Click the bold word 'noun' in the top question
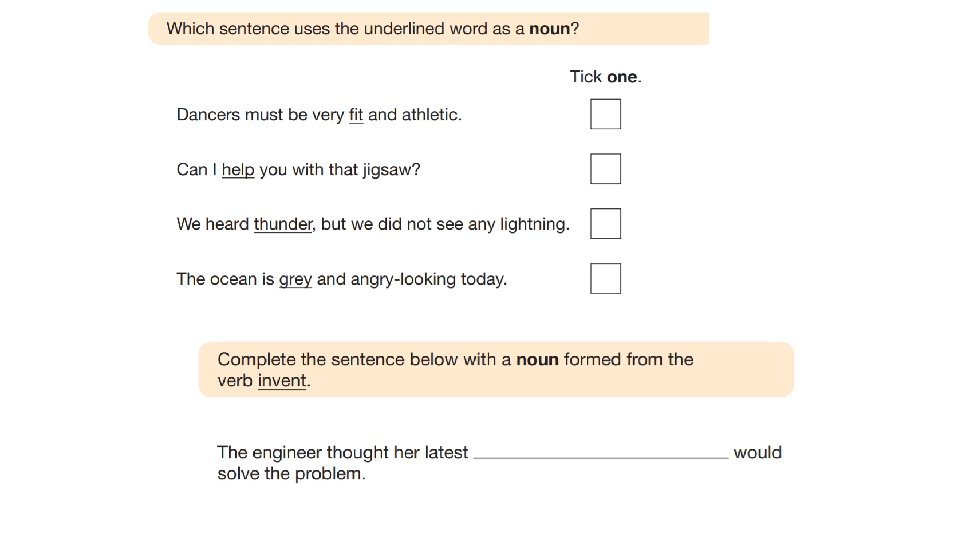This screenshot has height=540, width=960. 550,29
